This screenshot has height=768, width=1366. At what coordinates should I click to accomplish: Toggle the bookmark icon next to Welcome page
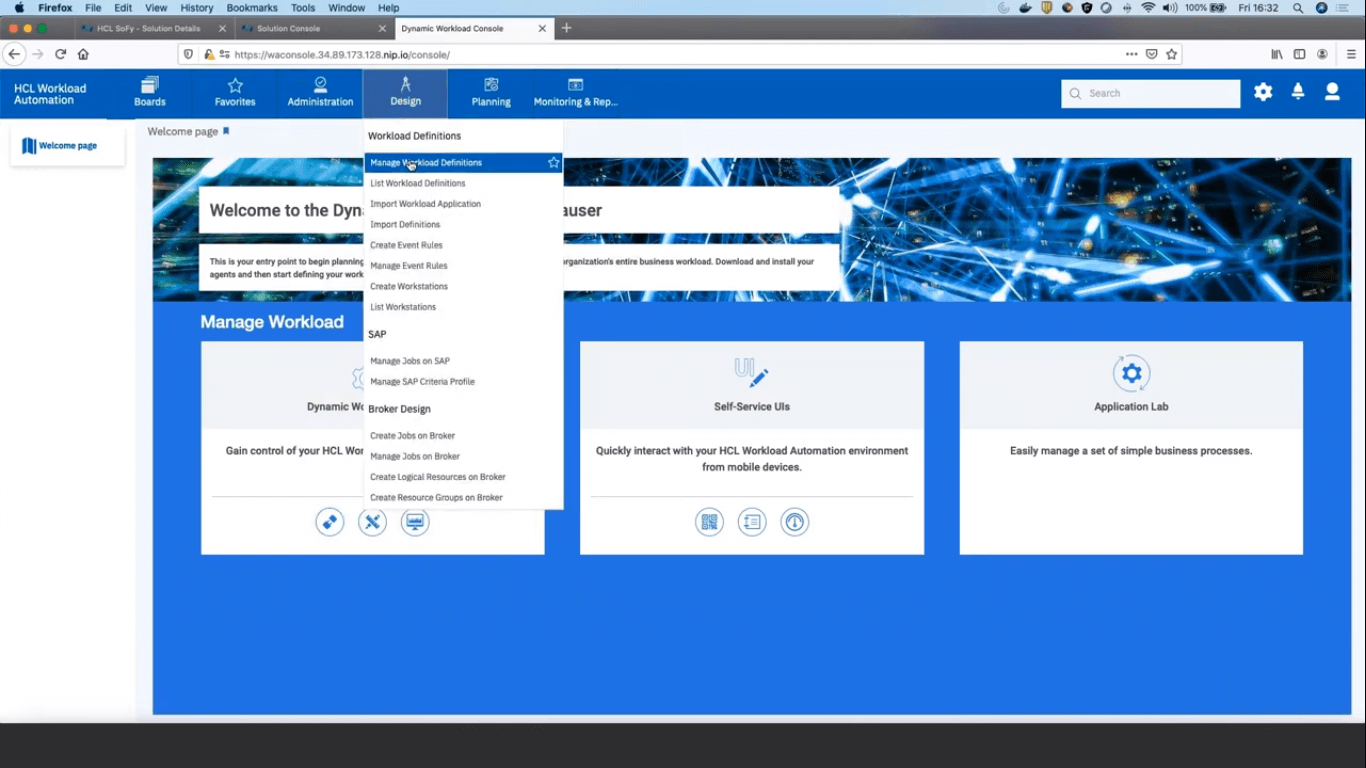click(x=226, y=131)
